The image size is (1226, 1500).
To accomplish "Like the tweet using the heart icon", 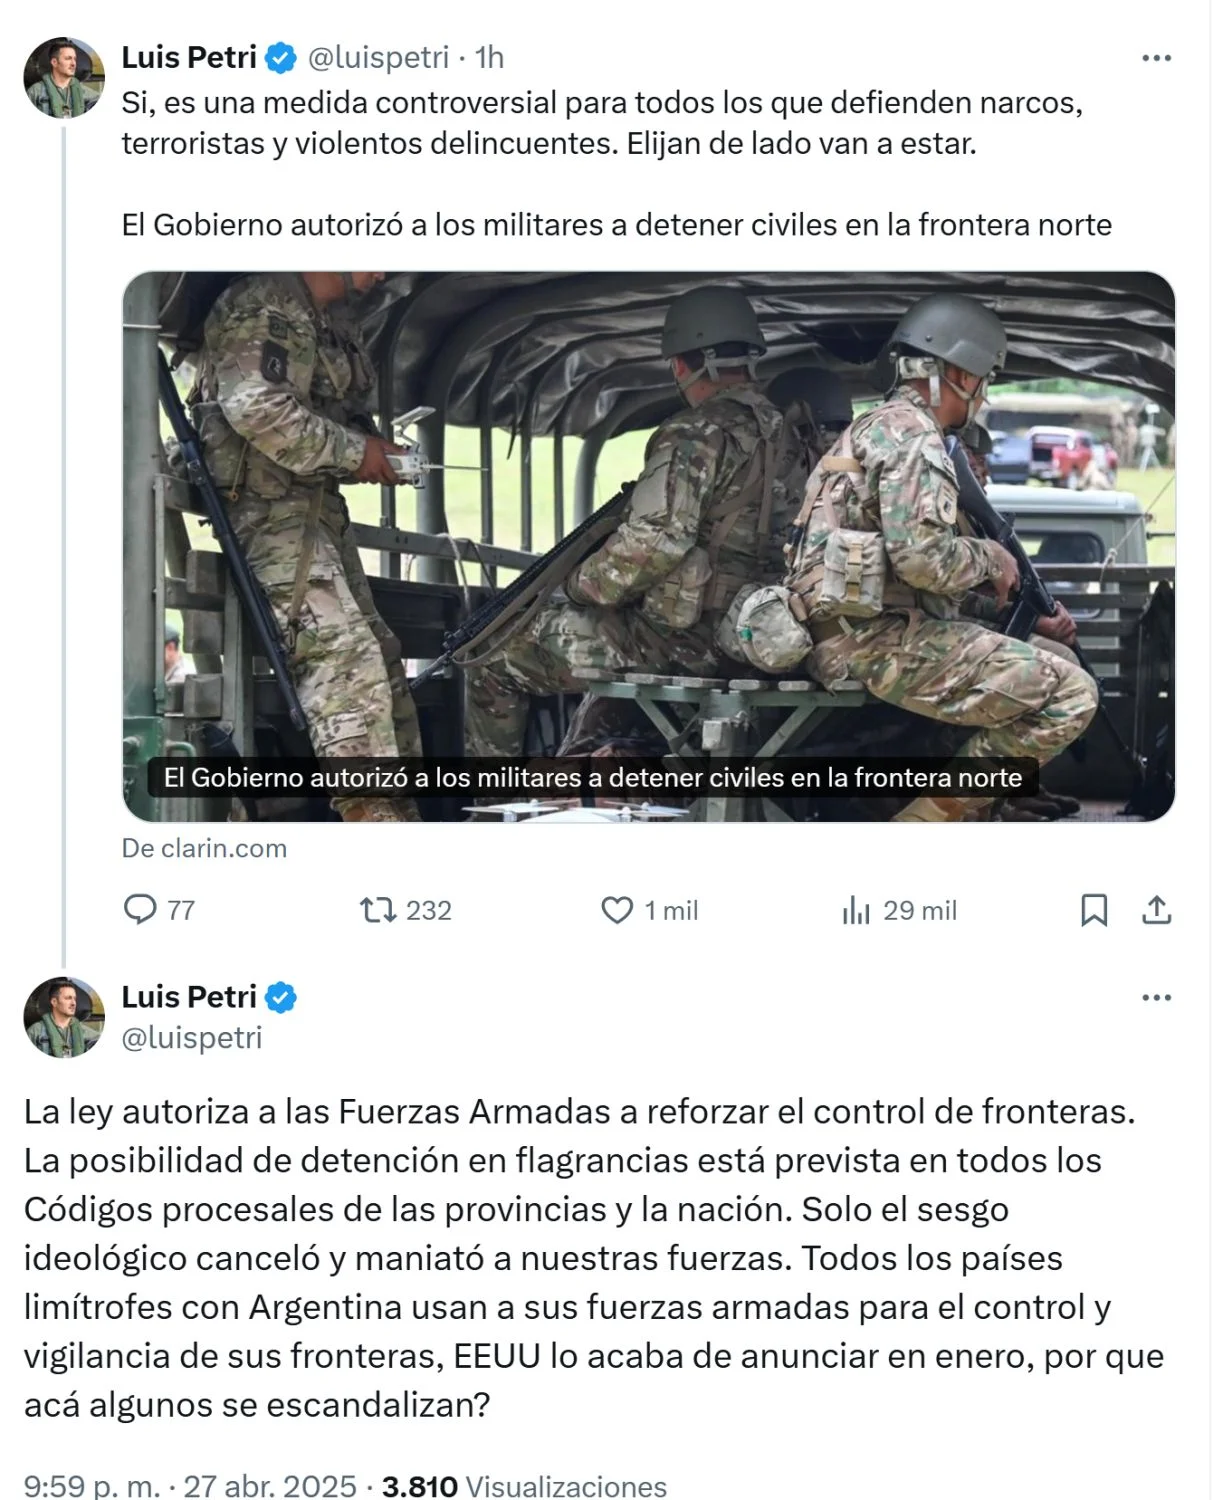I will (x=617, y=910).
